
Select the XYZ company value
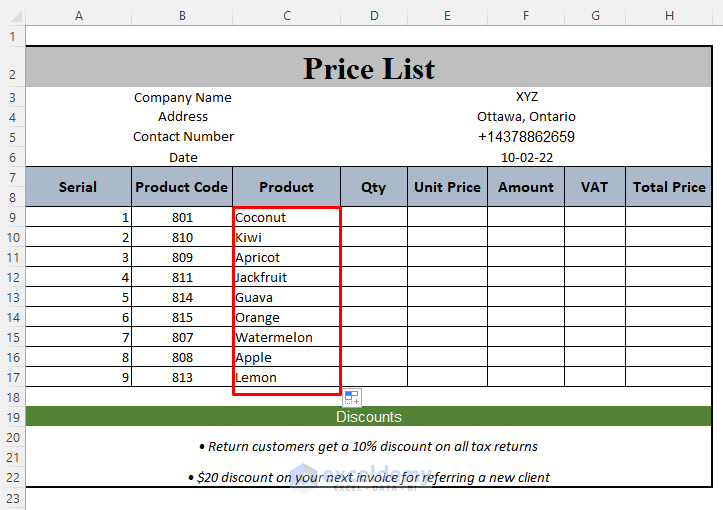[527, 97]
